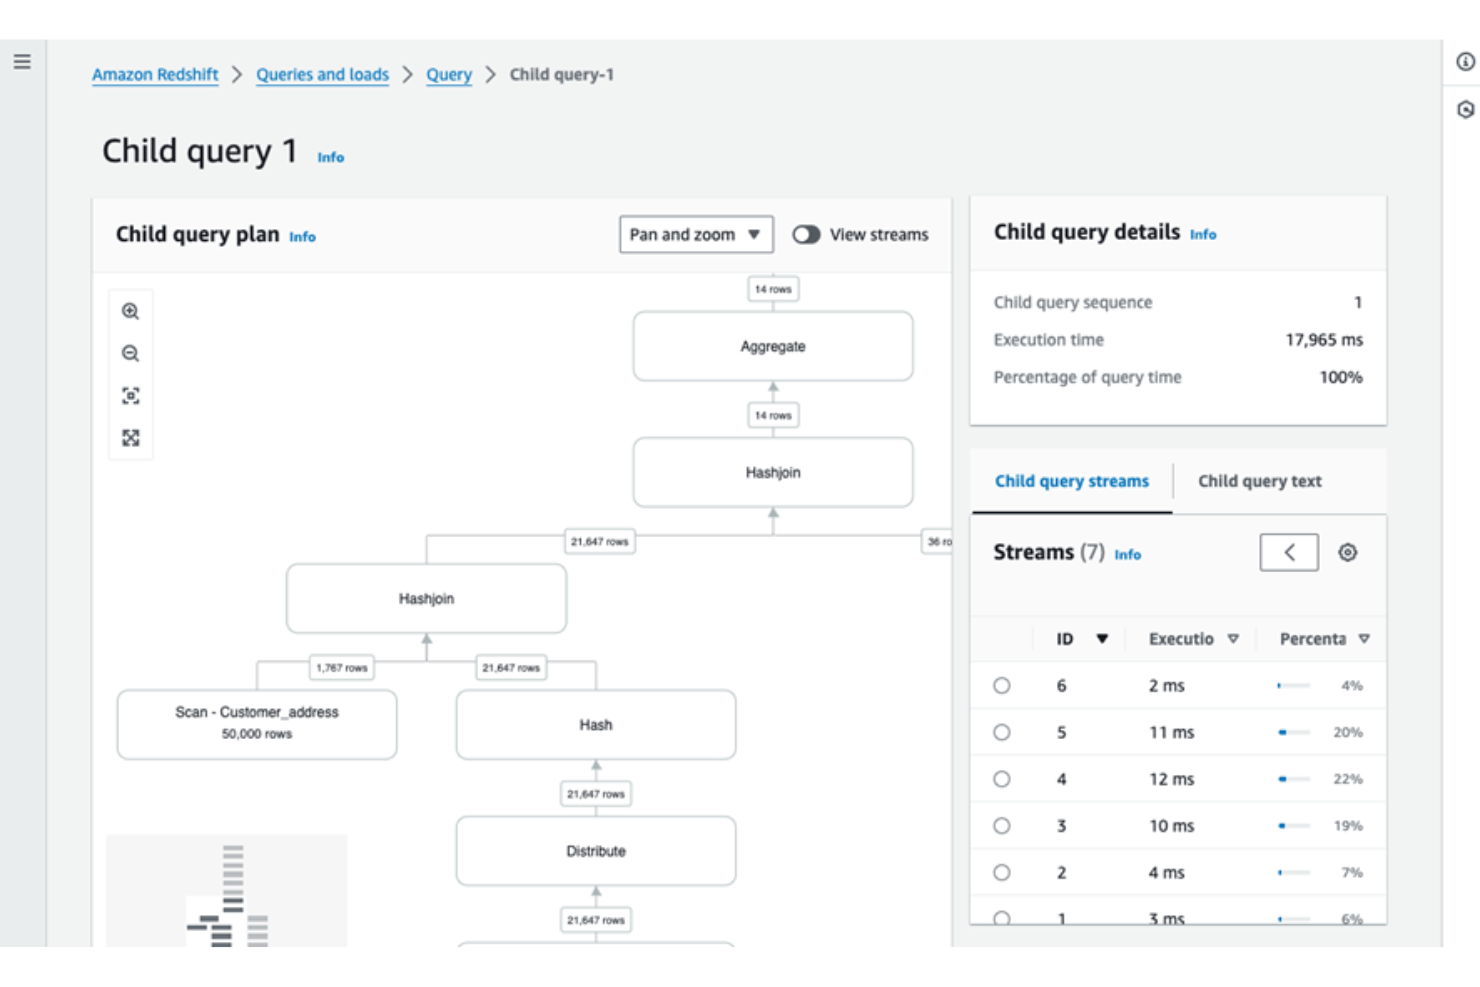1480x987 pixels.
Task: Select radio button for stream 6
Action: coord(1002,686)
